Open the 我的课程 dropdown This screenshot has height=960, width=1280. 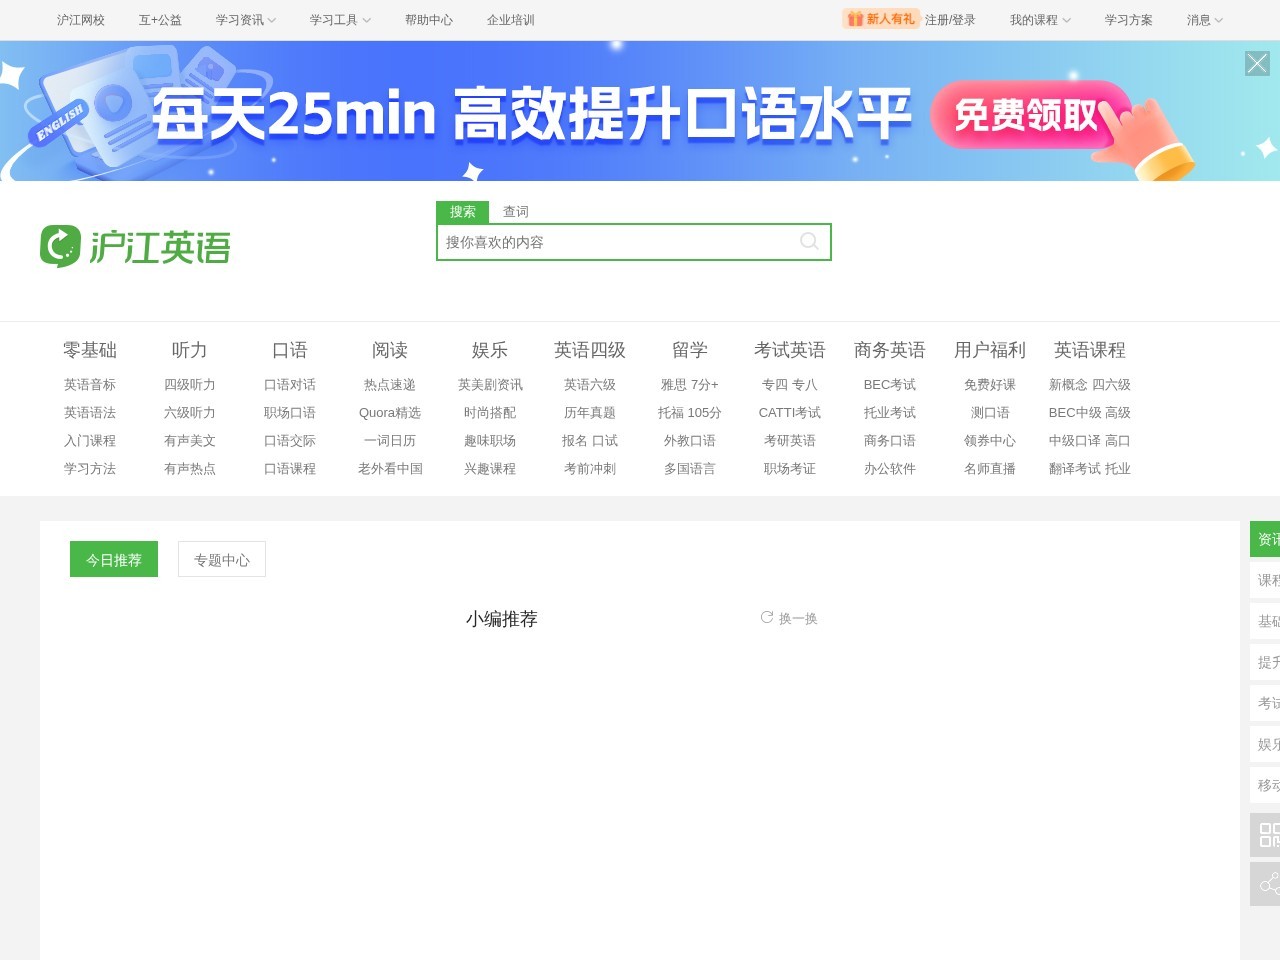click(1039, 20)
